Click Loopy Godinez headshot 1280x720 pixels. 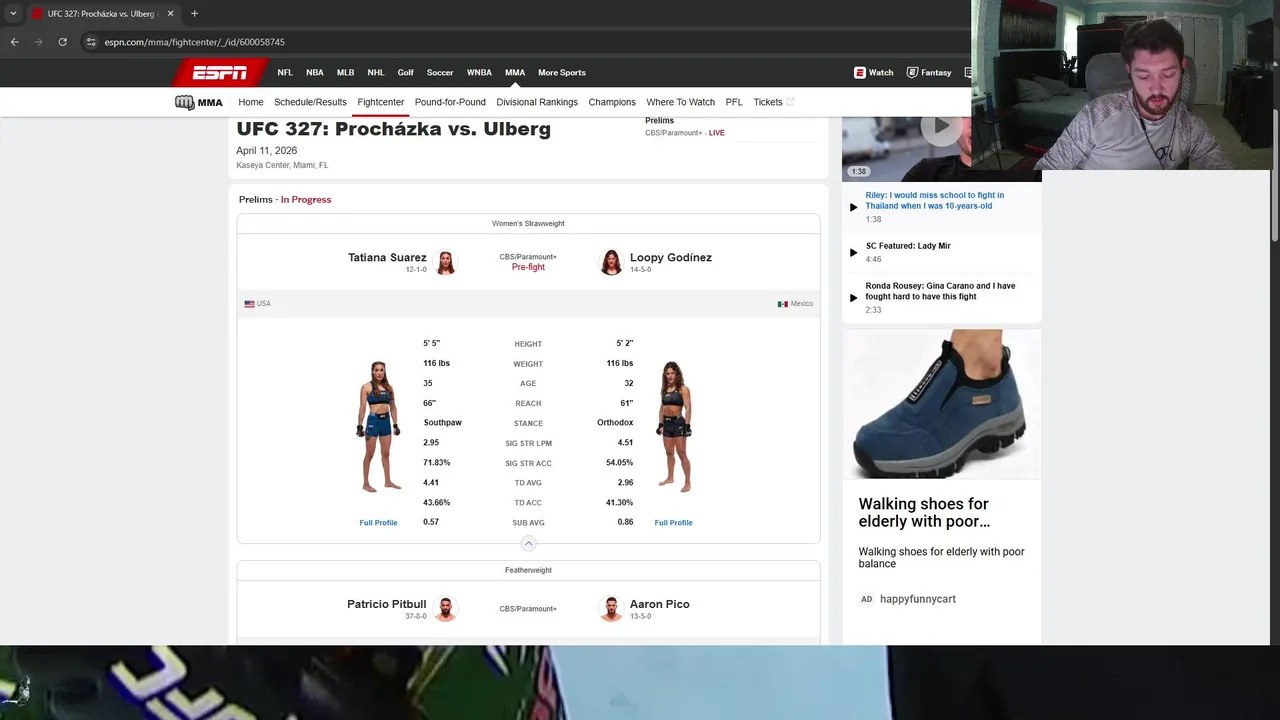611,262
